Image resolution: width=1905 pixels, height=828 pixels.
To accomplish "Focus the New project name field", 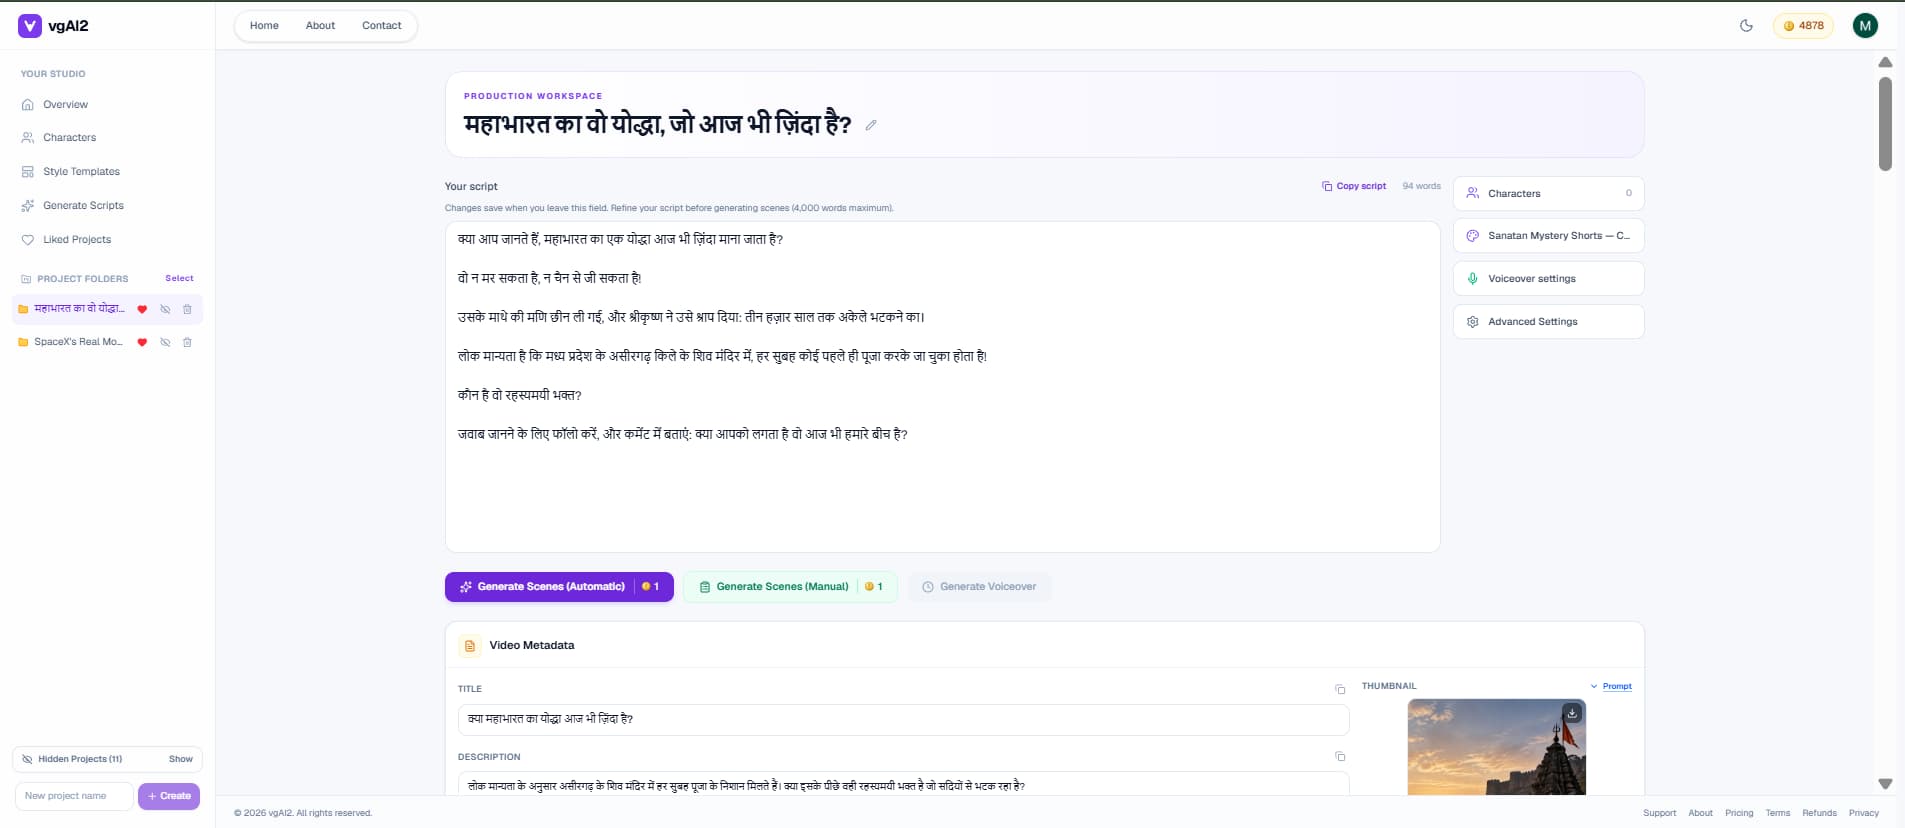I will pos(74,796).
